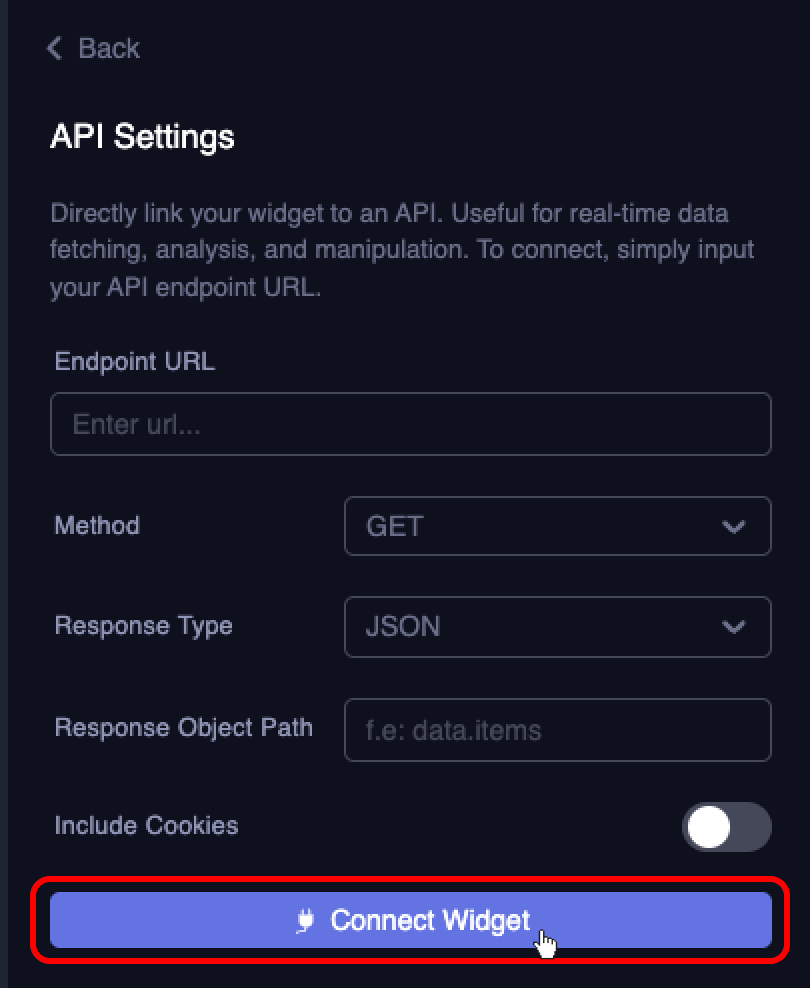Click the chevron on the Response Type dropdown
The height and width of the screenshot is (988, 810).
735,627
